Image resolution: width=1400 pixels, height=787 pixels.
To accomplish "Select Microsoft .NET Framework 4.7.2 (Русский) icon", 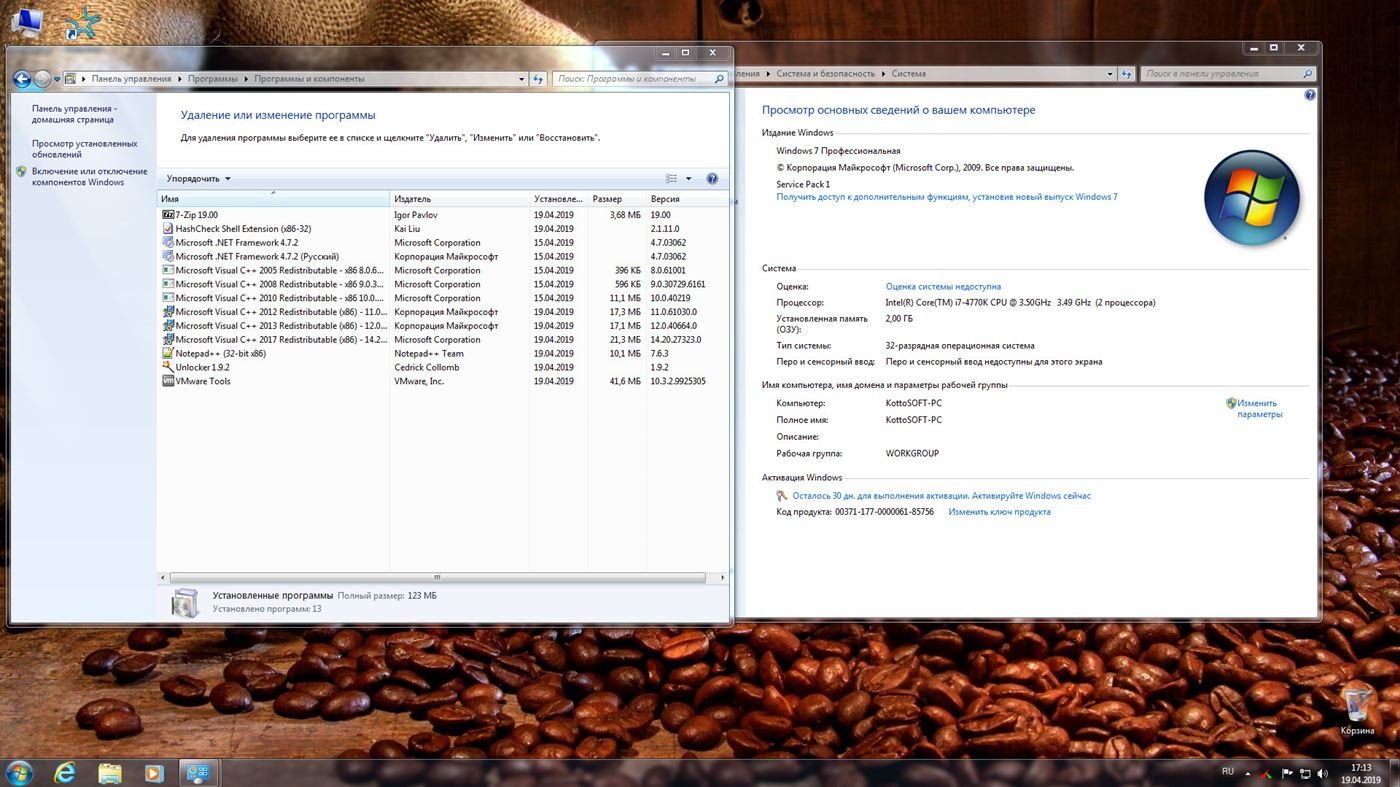I will (x=167, y=256).
